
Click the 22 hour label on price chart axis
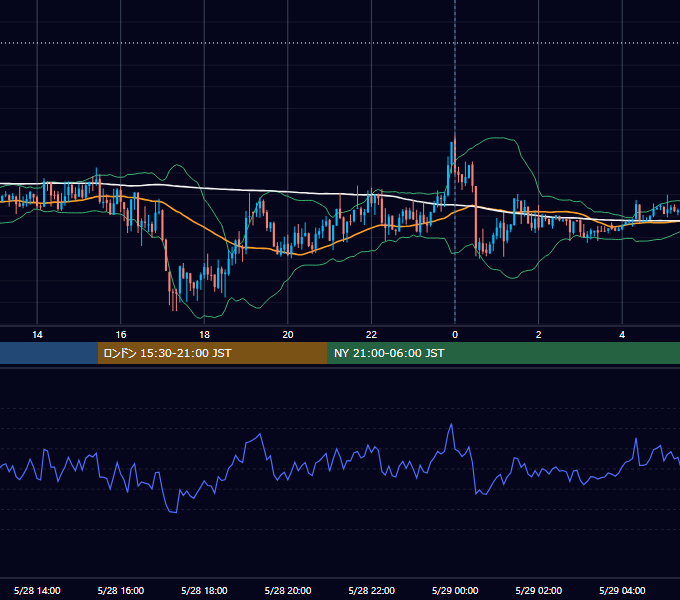pyautogui.click(x=371, y=335)
